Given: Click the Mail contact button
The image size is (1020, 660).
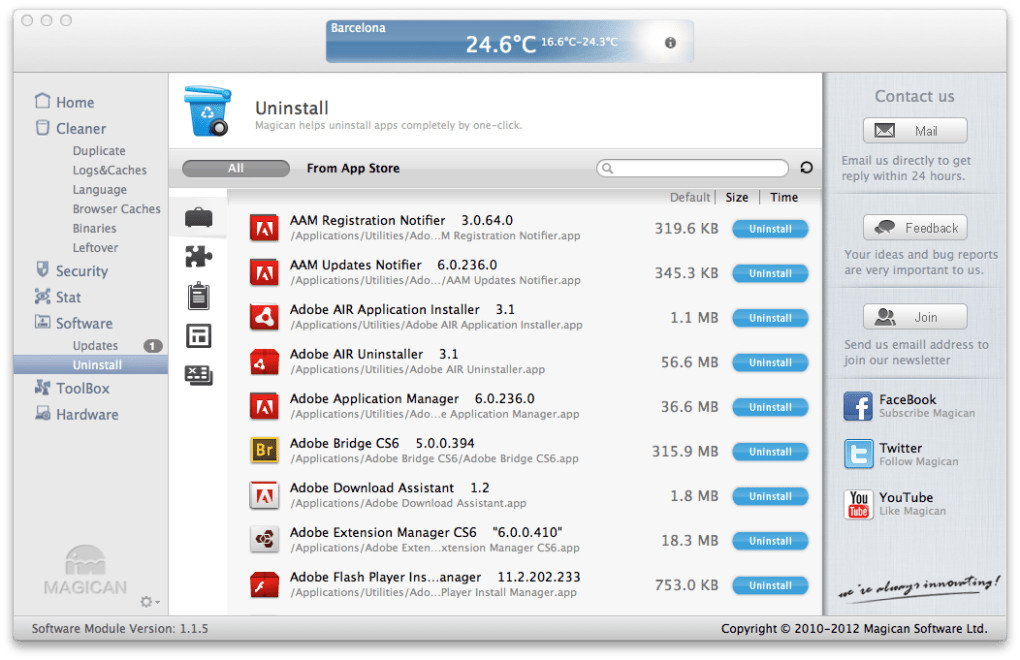Looking at the screenshot, I should 915,131.
